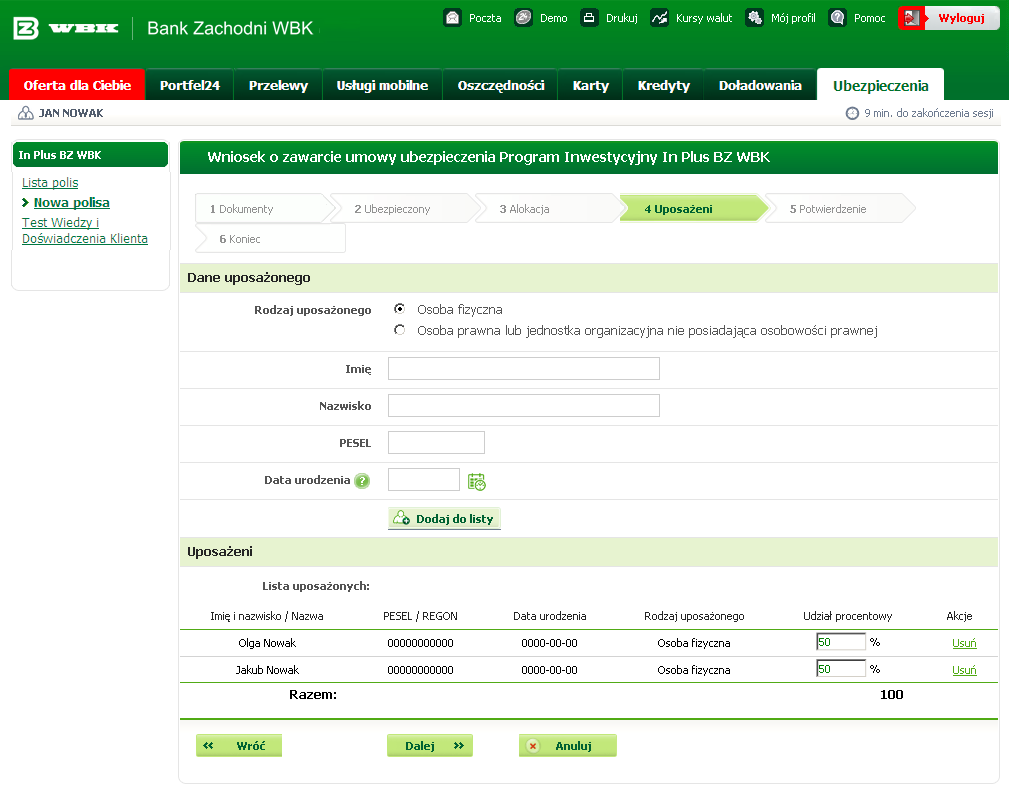Click the PESEL / REGON column header
1009x791 pixels.
pos(420,616)
